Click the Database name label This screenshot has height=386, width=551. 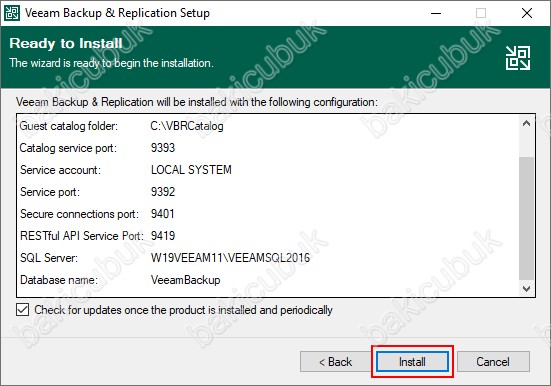pos(59,280)
